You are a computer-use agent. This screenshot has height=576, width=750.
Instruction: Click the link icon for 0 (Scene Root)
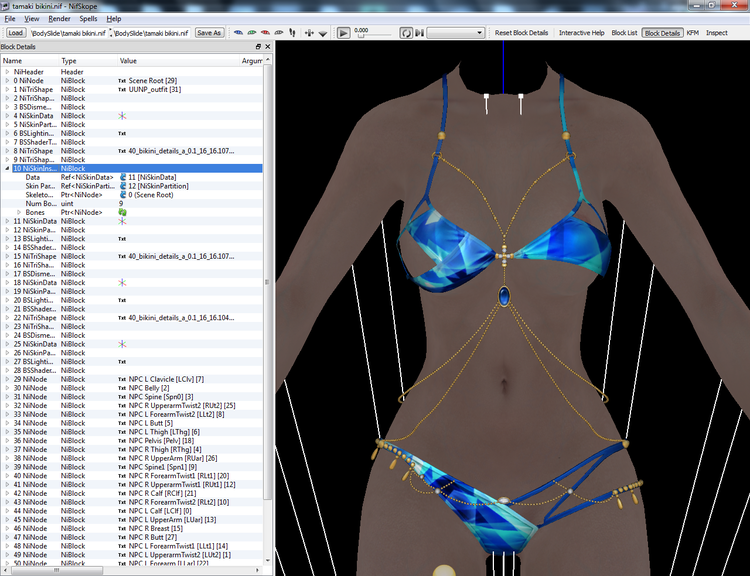click(123, 195)
